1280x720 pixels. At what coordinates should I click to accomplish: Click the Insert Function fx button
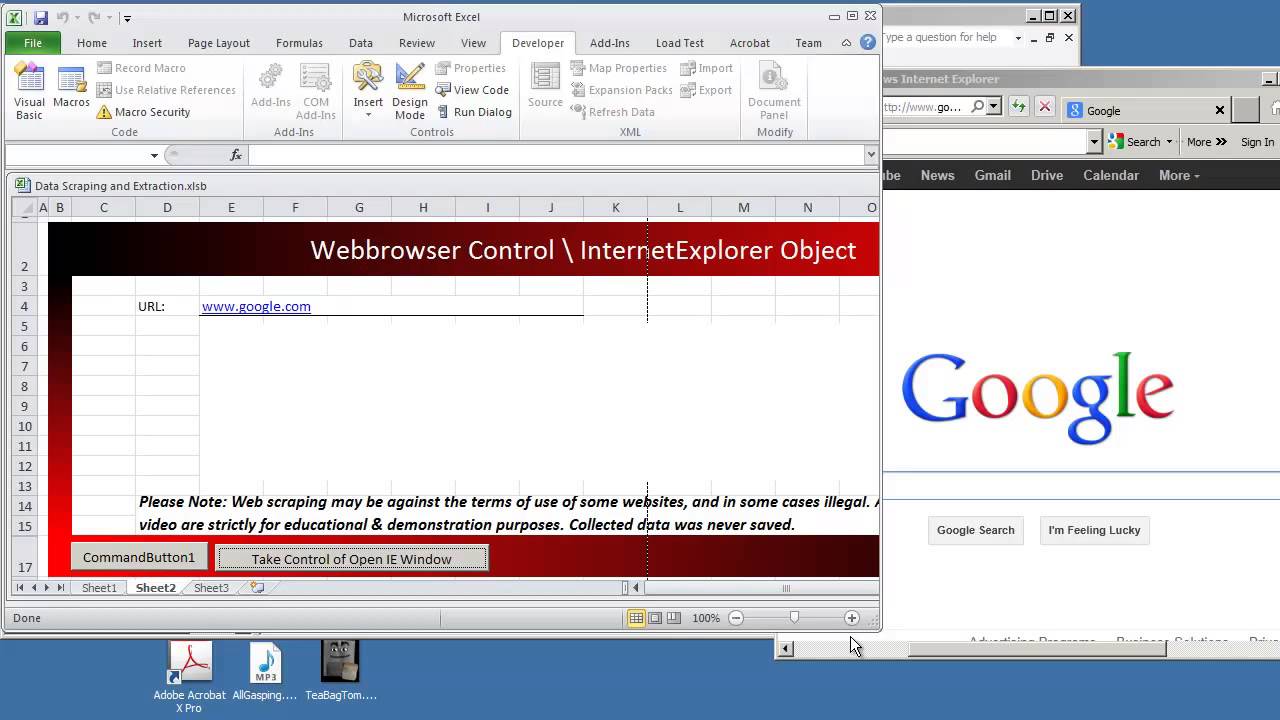point(236,155)
